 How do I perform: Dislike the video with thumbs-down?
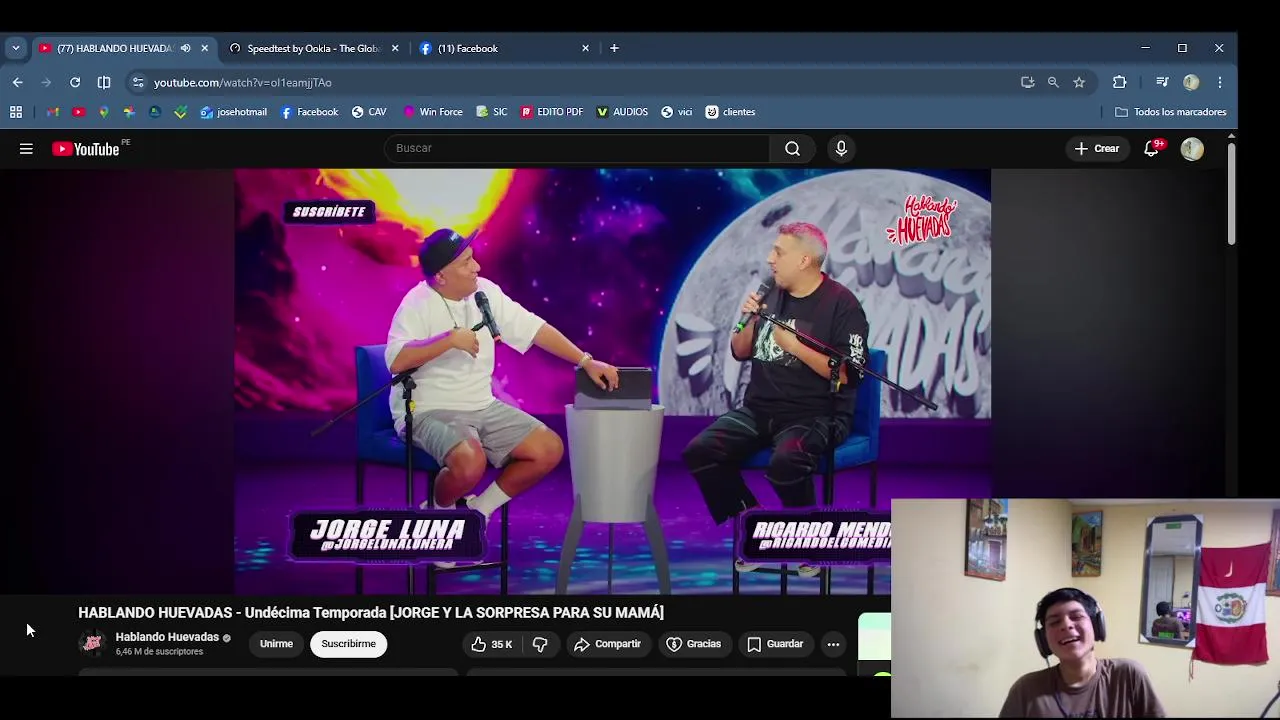540,644
